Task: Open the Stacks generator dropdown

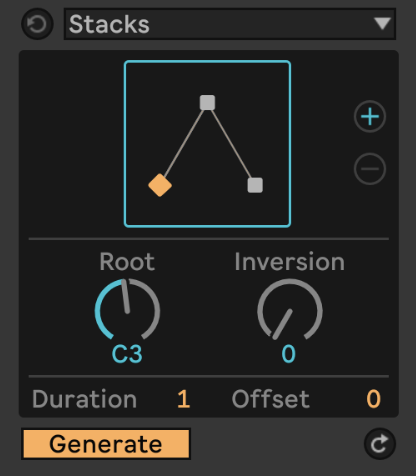Action: (230, 24)
